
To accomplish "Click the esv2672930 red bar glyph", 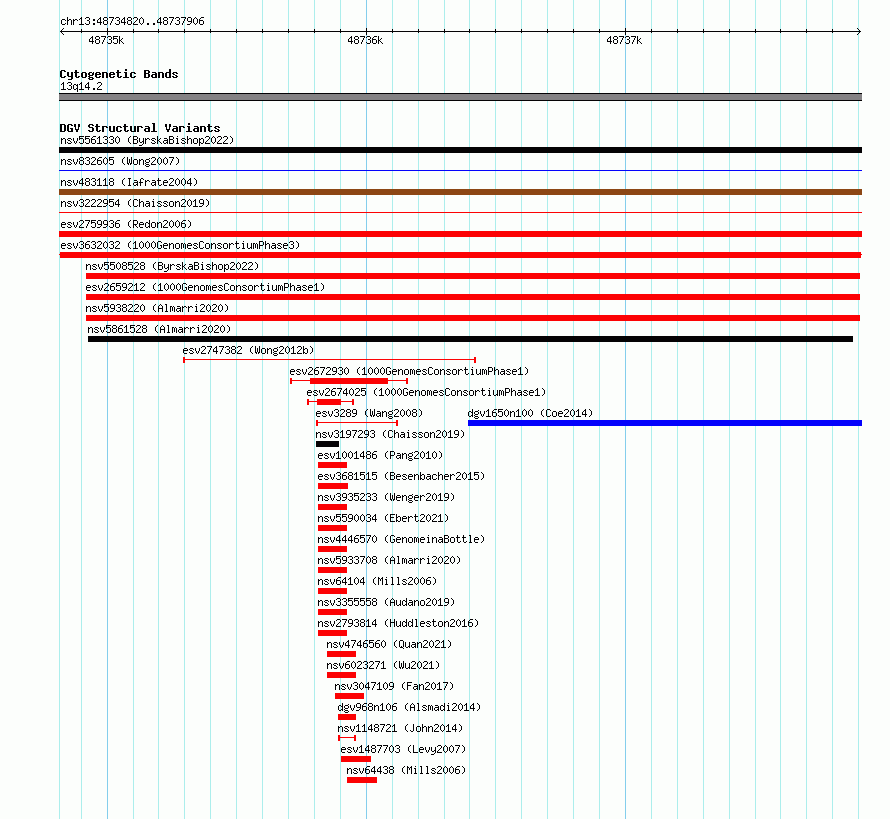I will point(349,381).
